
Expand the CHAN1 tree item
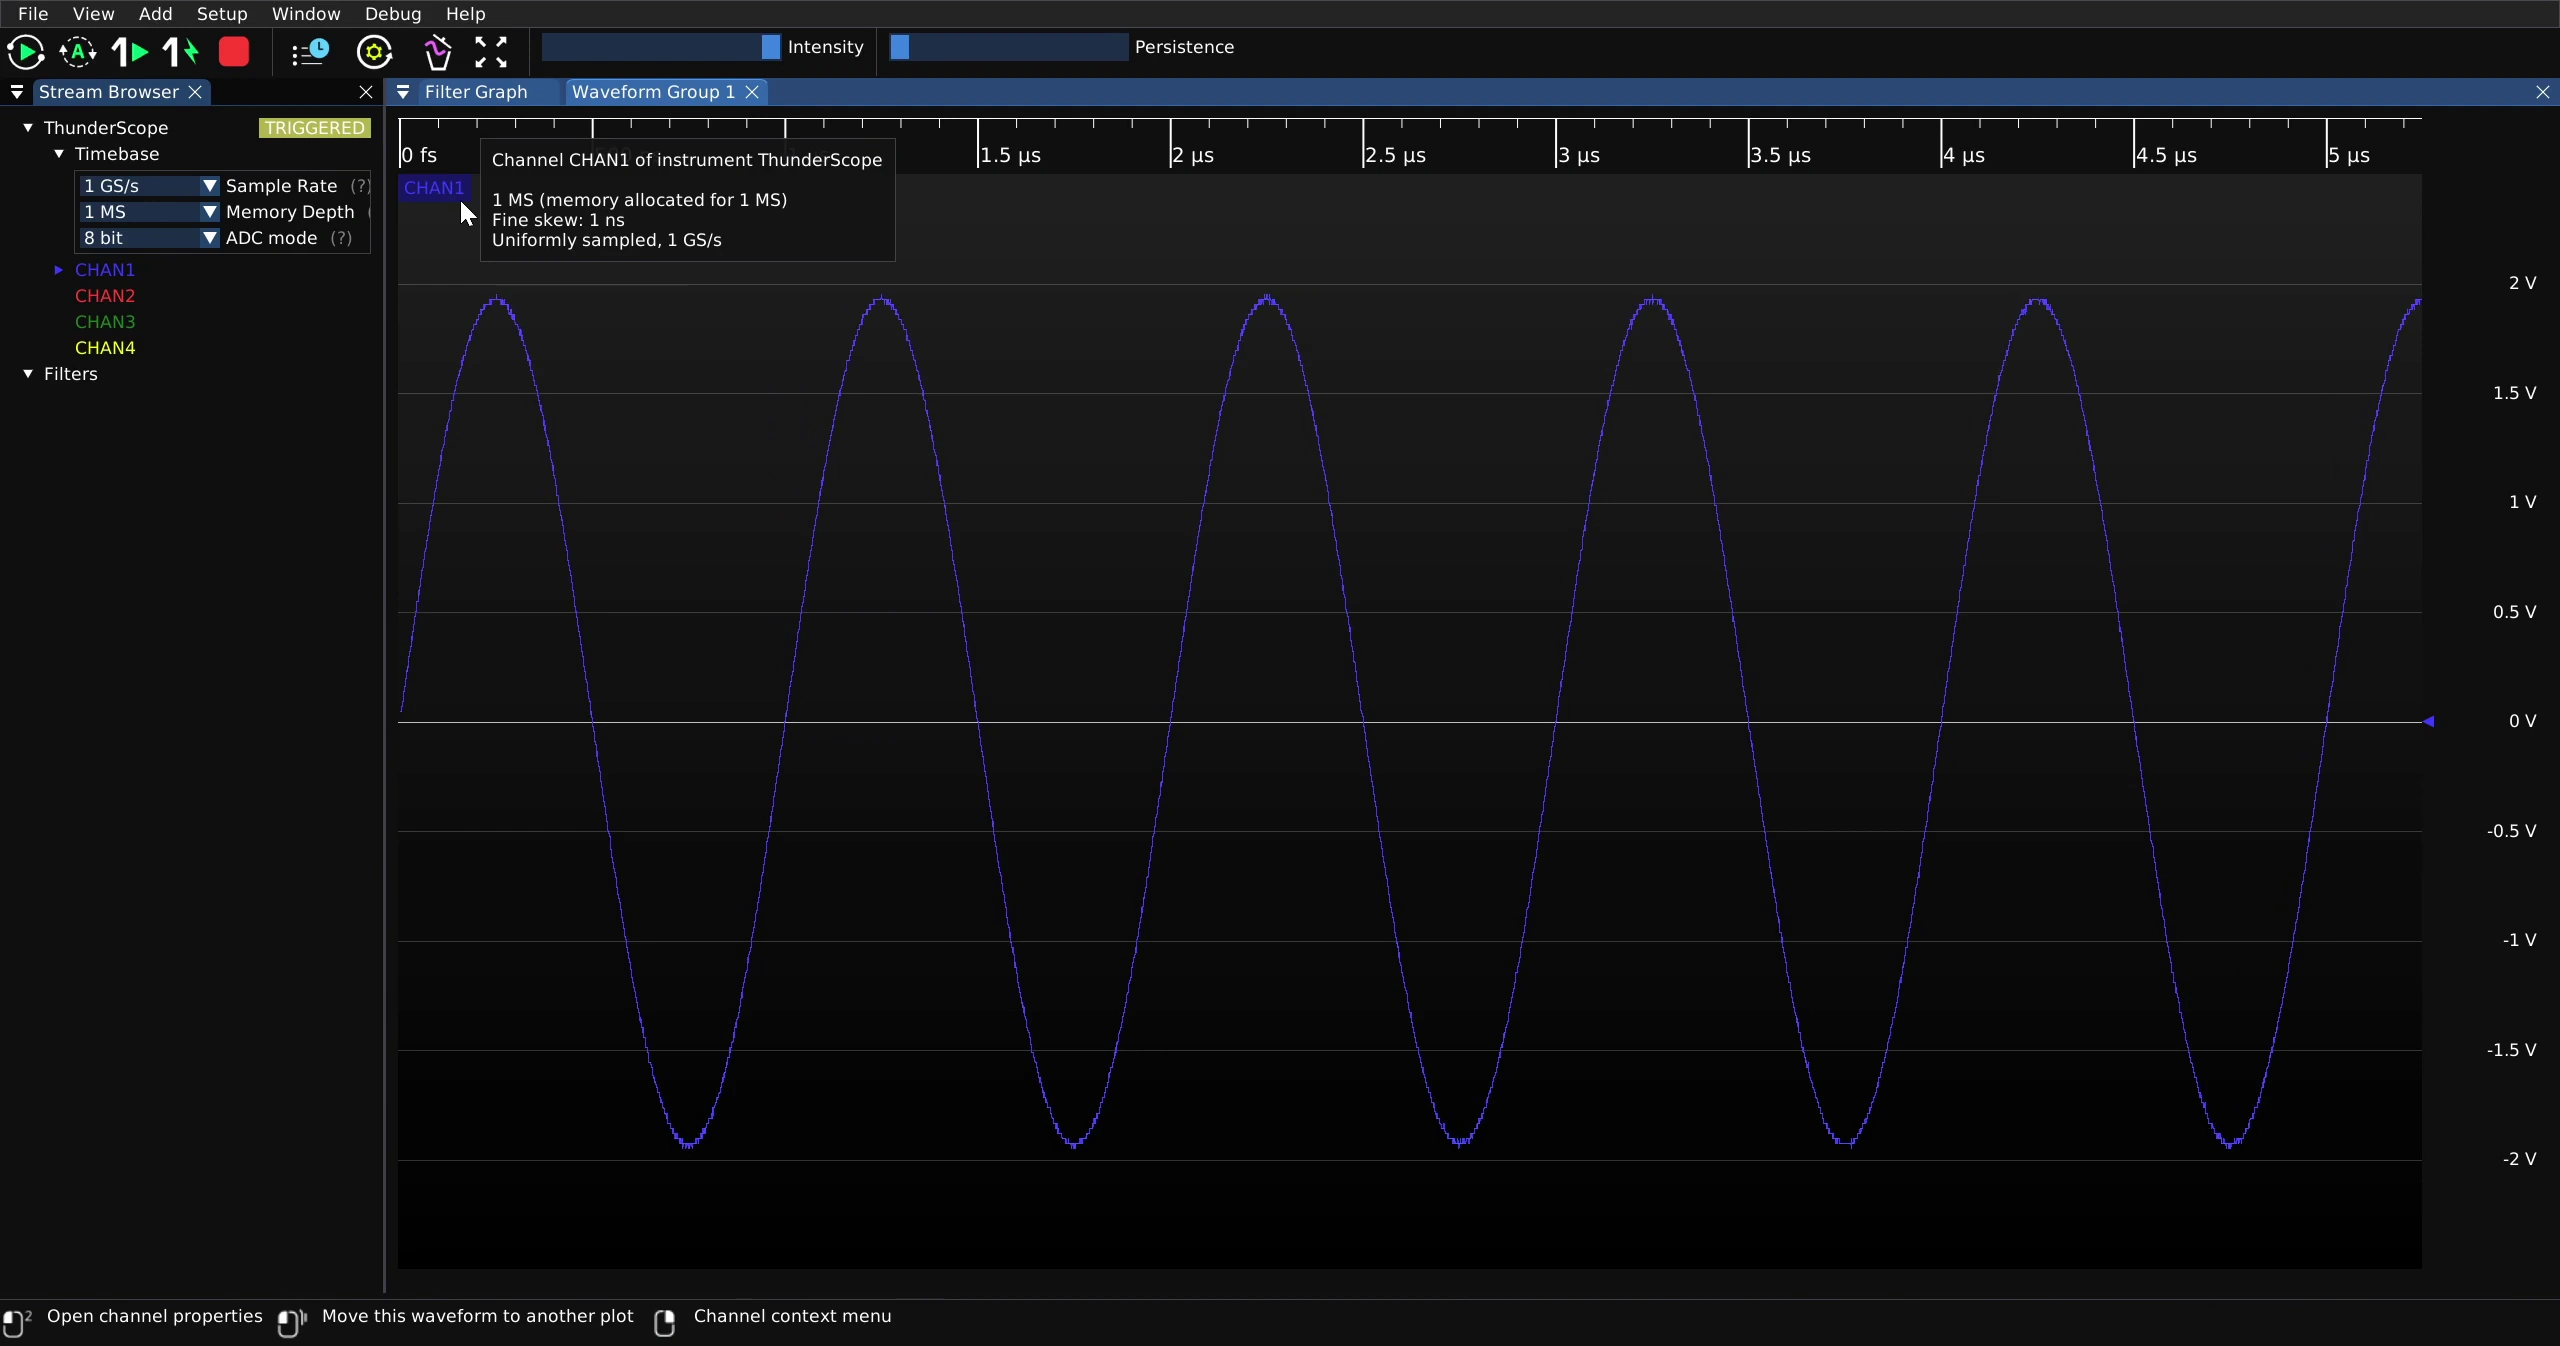pos(59,270)
